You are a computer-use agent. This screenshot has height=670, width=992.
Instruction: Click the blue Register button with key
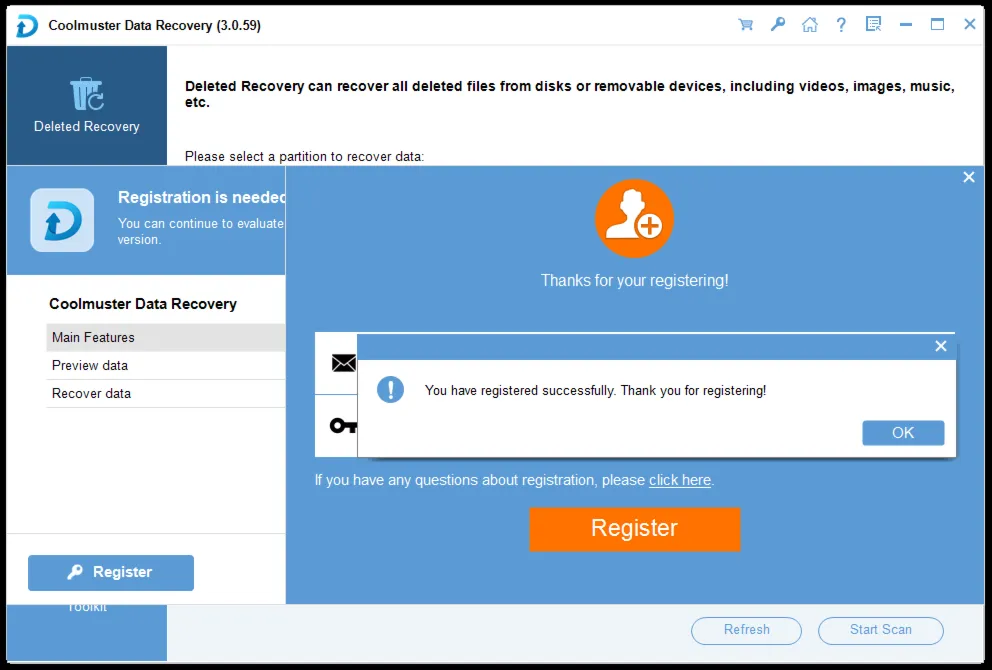coord(111,573)
